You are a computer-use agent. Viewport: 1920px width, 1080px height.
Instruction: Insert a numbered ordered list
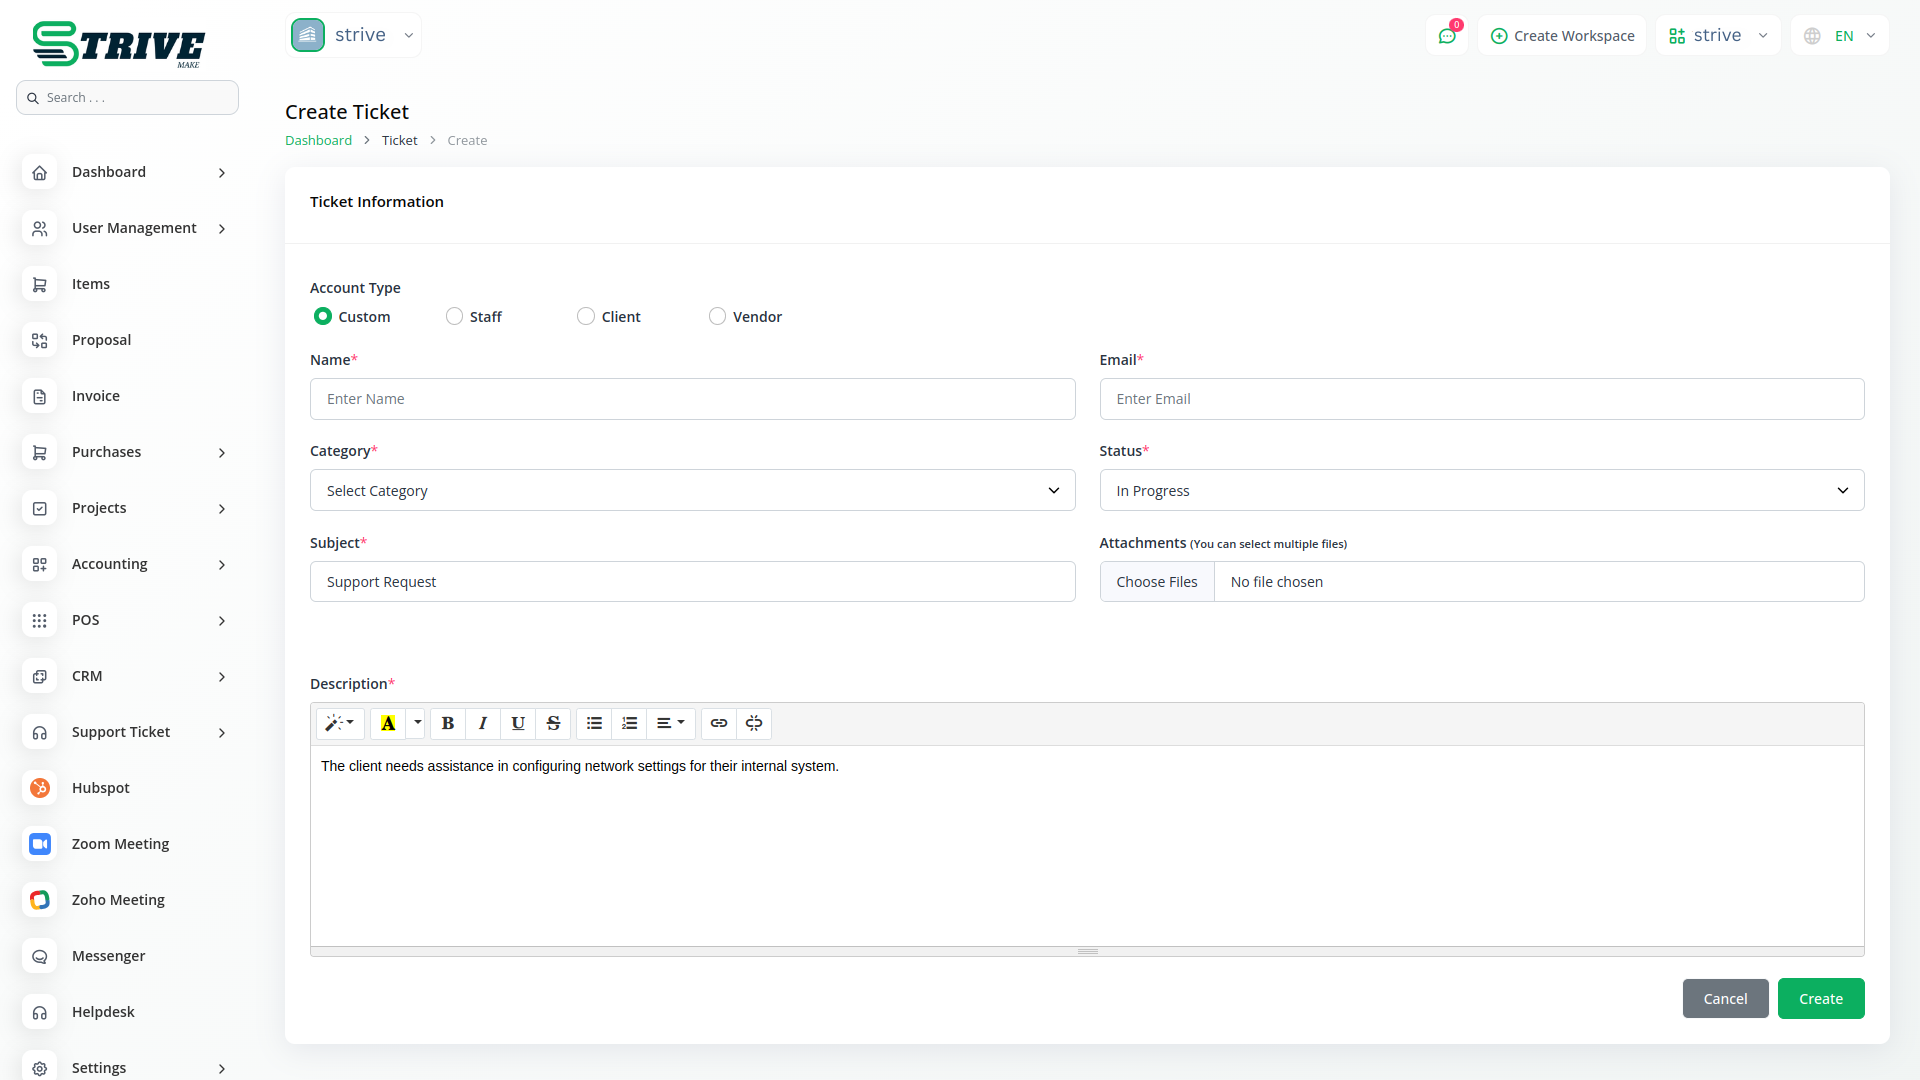tap(629, 723)
